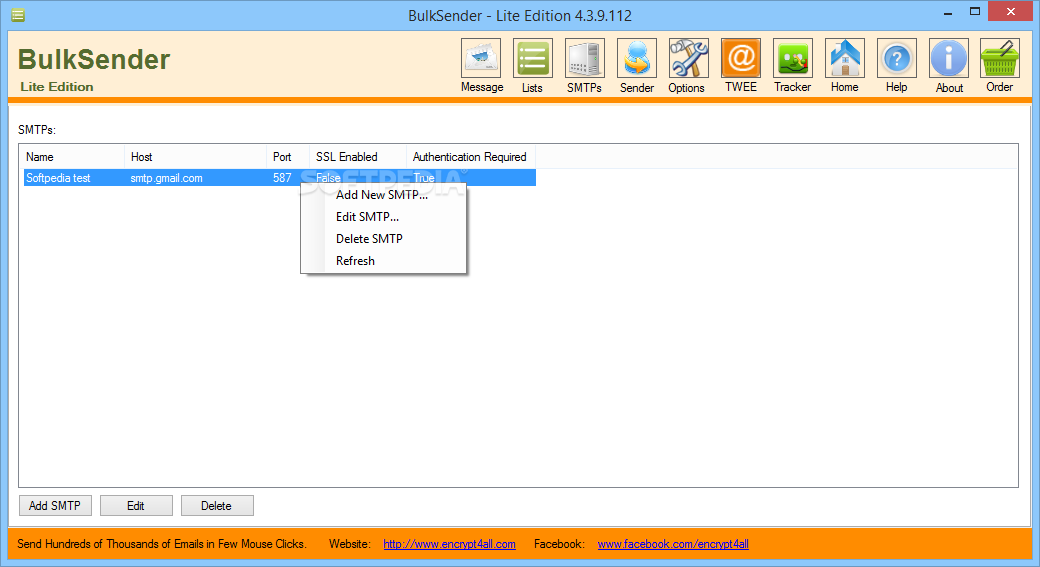This screenshot has width=1040, height=567.
Task: Close the BulkSender window
Action: point(1011,11)
